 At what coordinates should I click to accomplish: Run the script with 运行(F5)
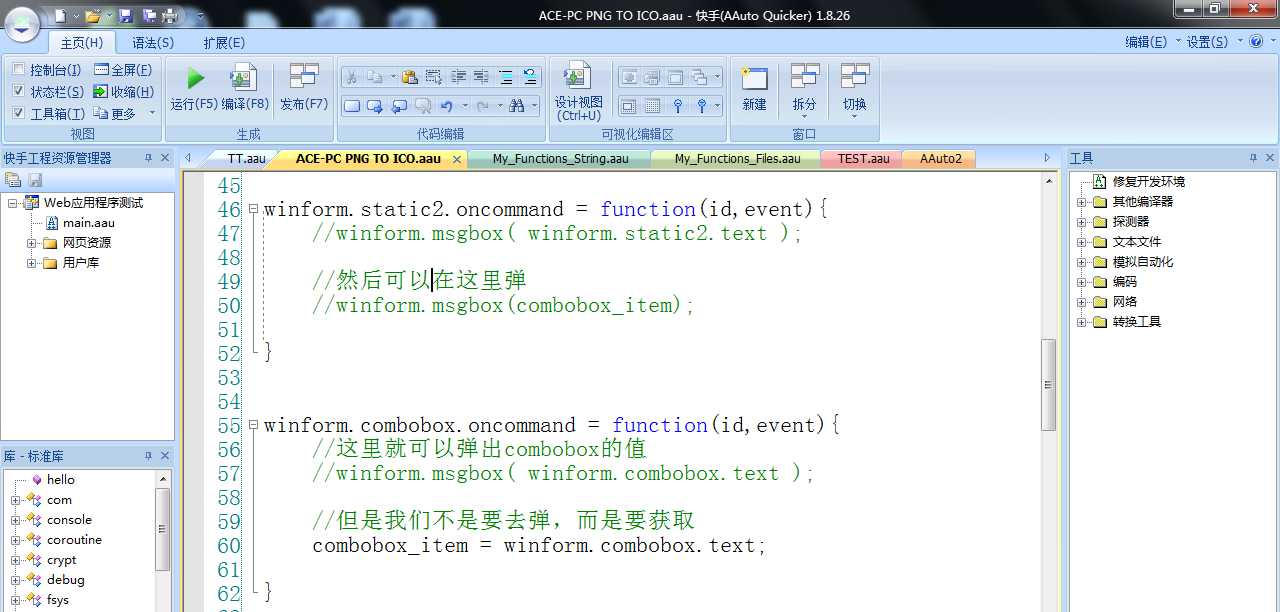[x=194, y=87]
